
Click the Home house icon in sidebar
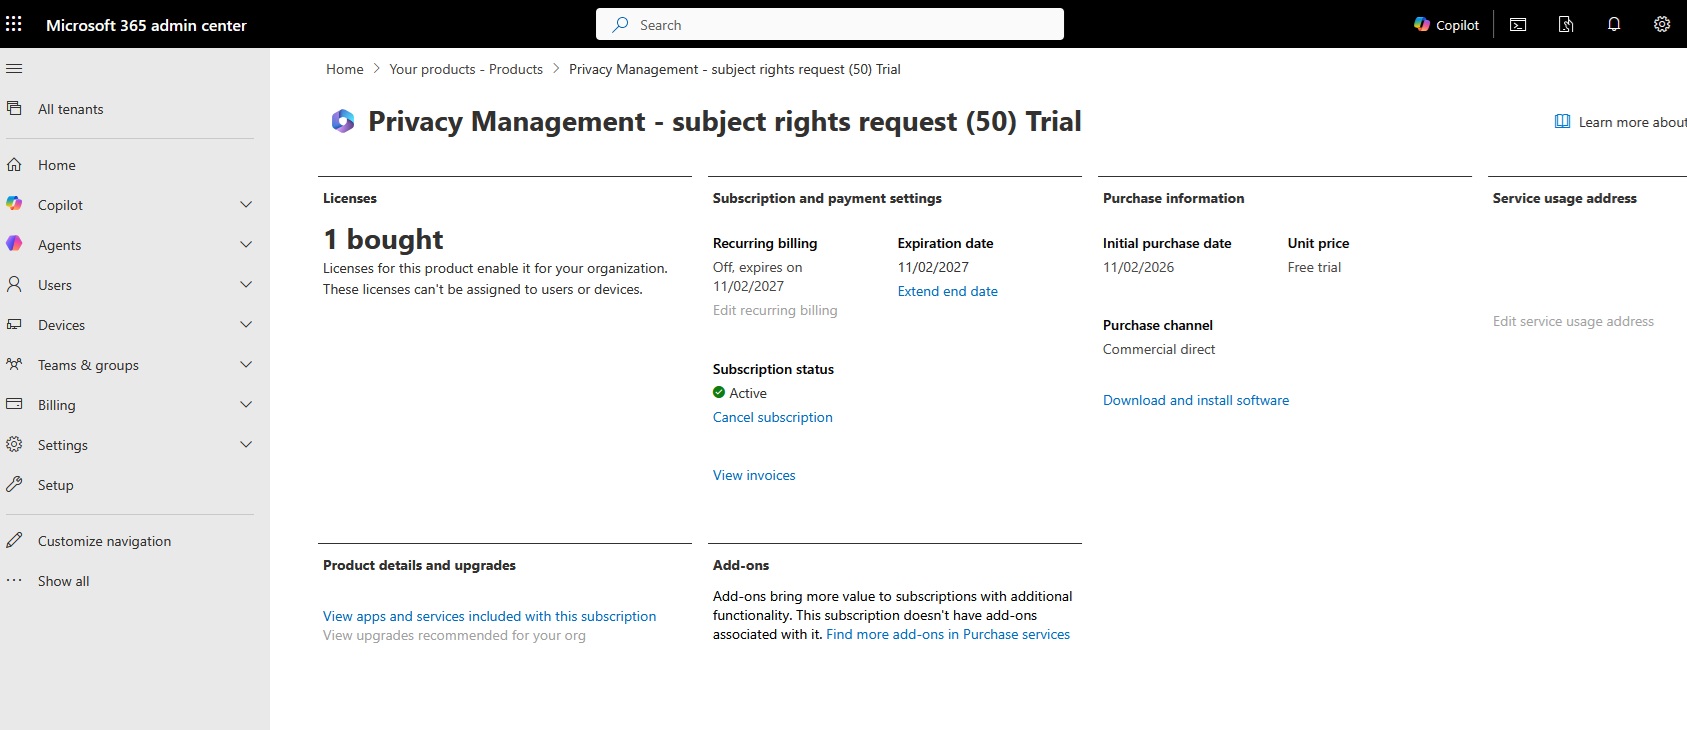pos(14,165)
